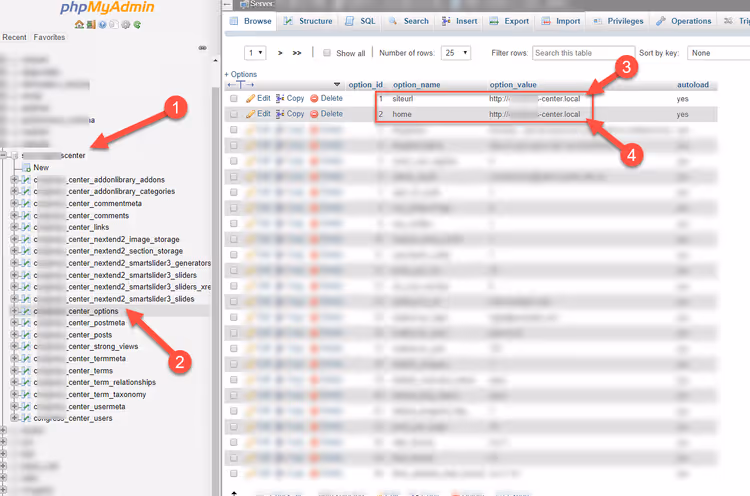Click table icon beside _center_comments
This screenshot has height=496, width=750.
pos(26,216)
